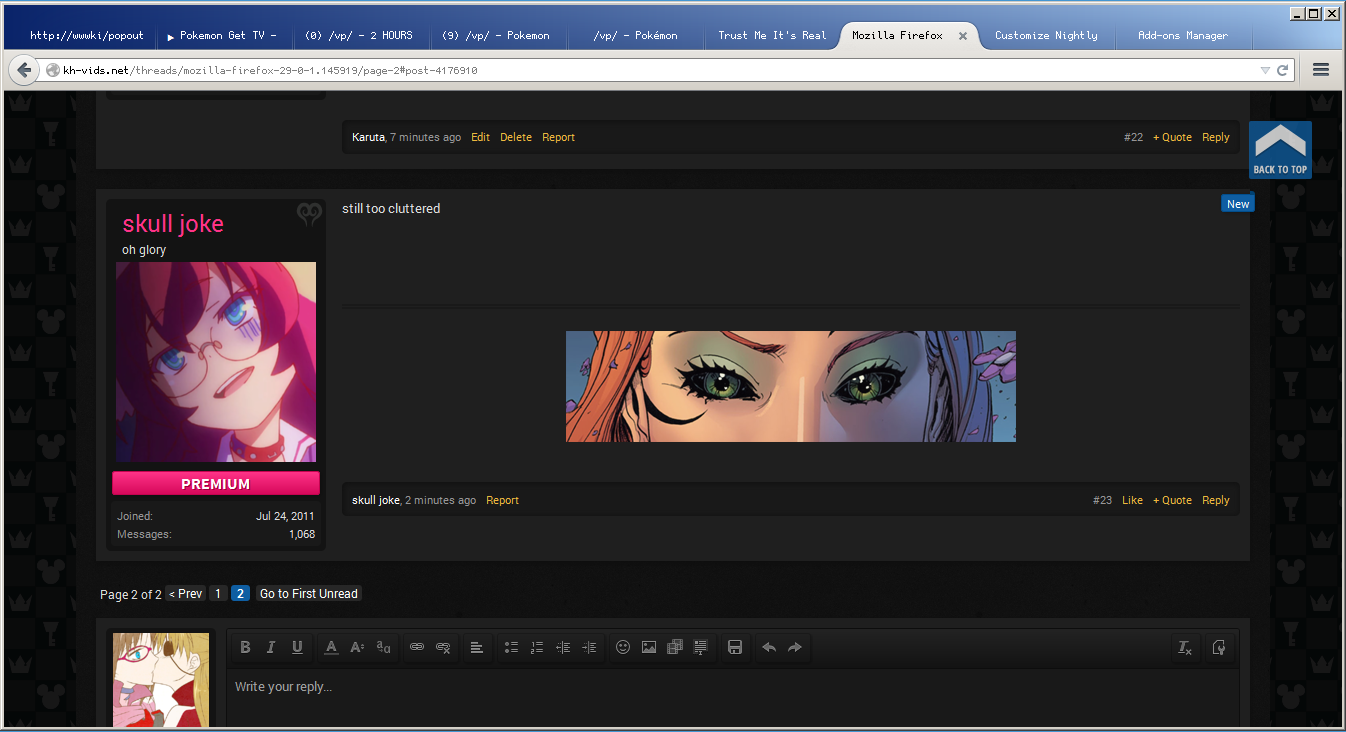Open the text color picker
The height and width of the screenshot is (732, 1346).
[x=331, y=647]
